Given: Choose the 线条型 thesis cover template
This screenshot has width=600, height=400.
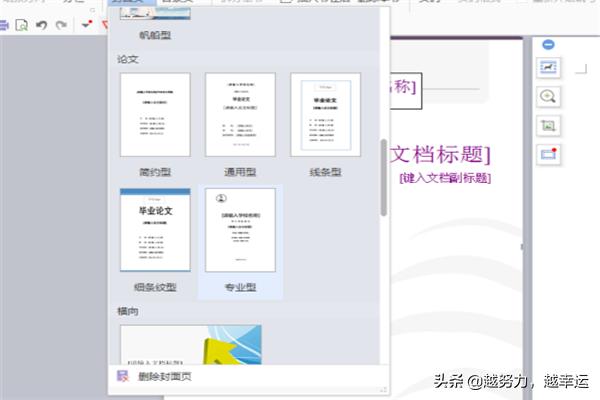Looking at the screenshot, I should [325, 114].
